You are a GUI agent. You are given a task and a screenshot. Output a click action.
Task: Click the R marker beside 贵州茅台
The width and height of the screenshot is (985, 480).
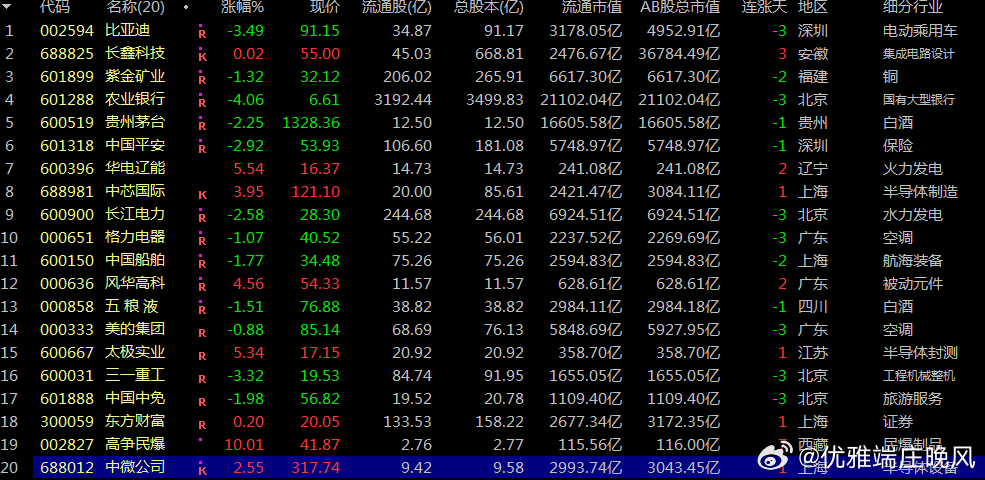[x=202, y=126]
